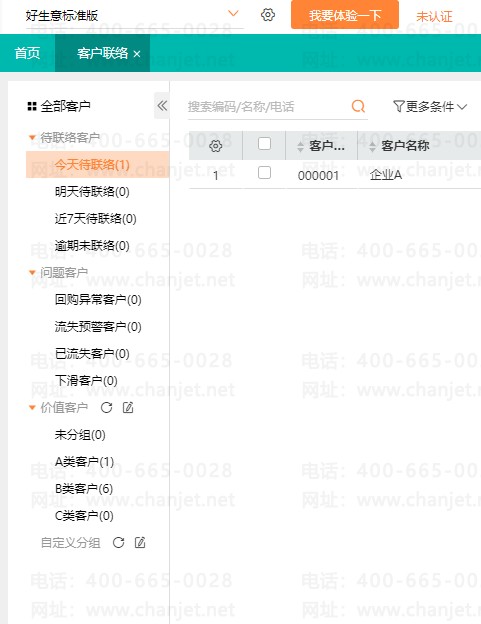
Task: Select 流失预警客户(0)
Action: tap(98, 326)
